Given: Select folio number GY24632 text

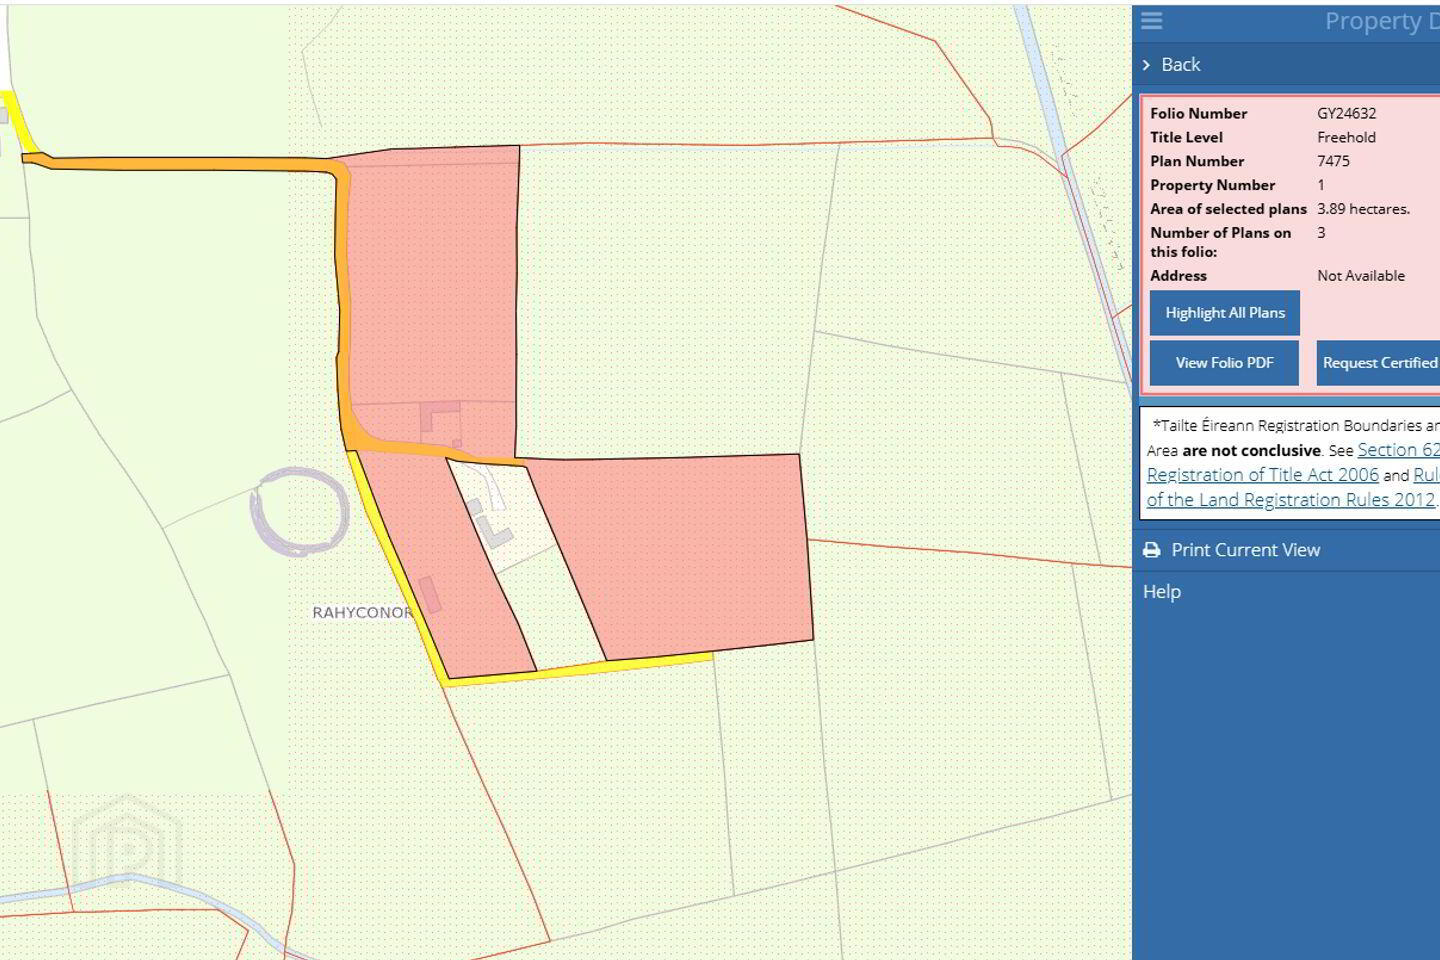Looking at the screenshot, I should (1346, 114).
